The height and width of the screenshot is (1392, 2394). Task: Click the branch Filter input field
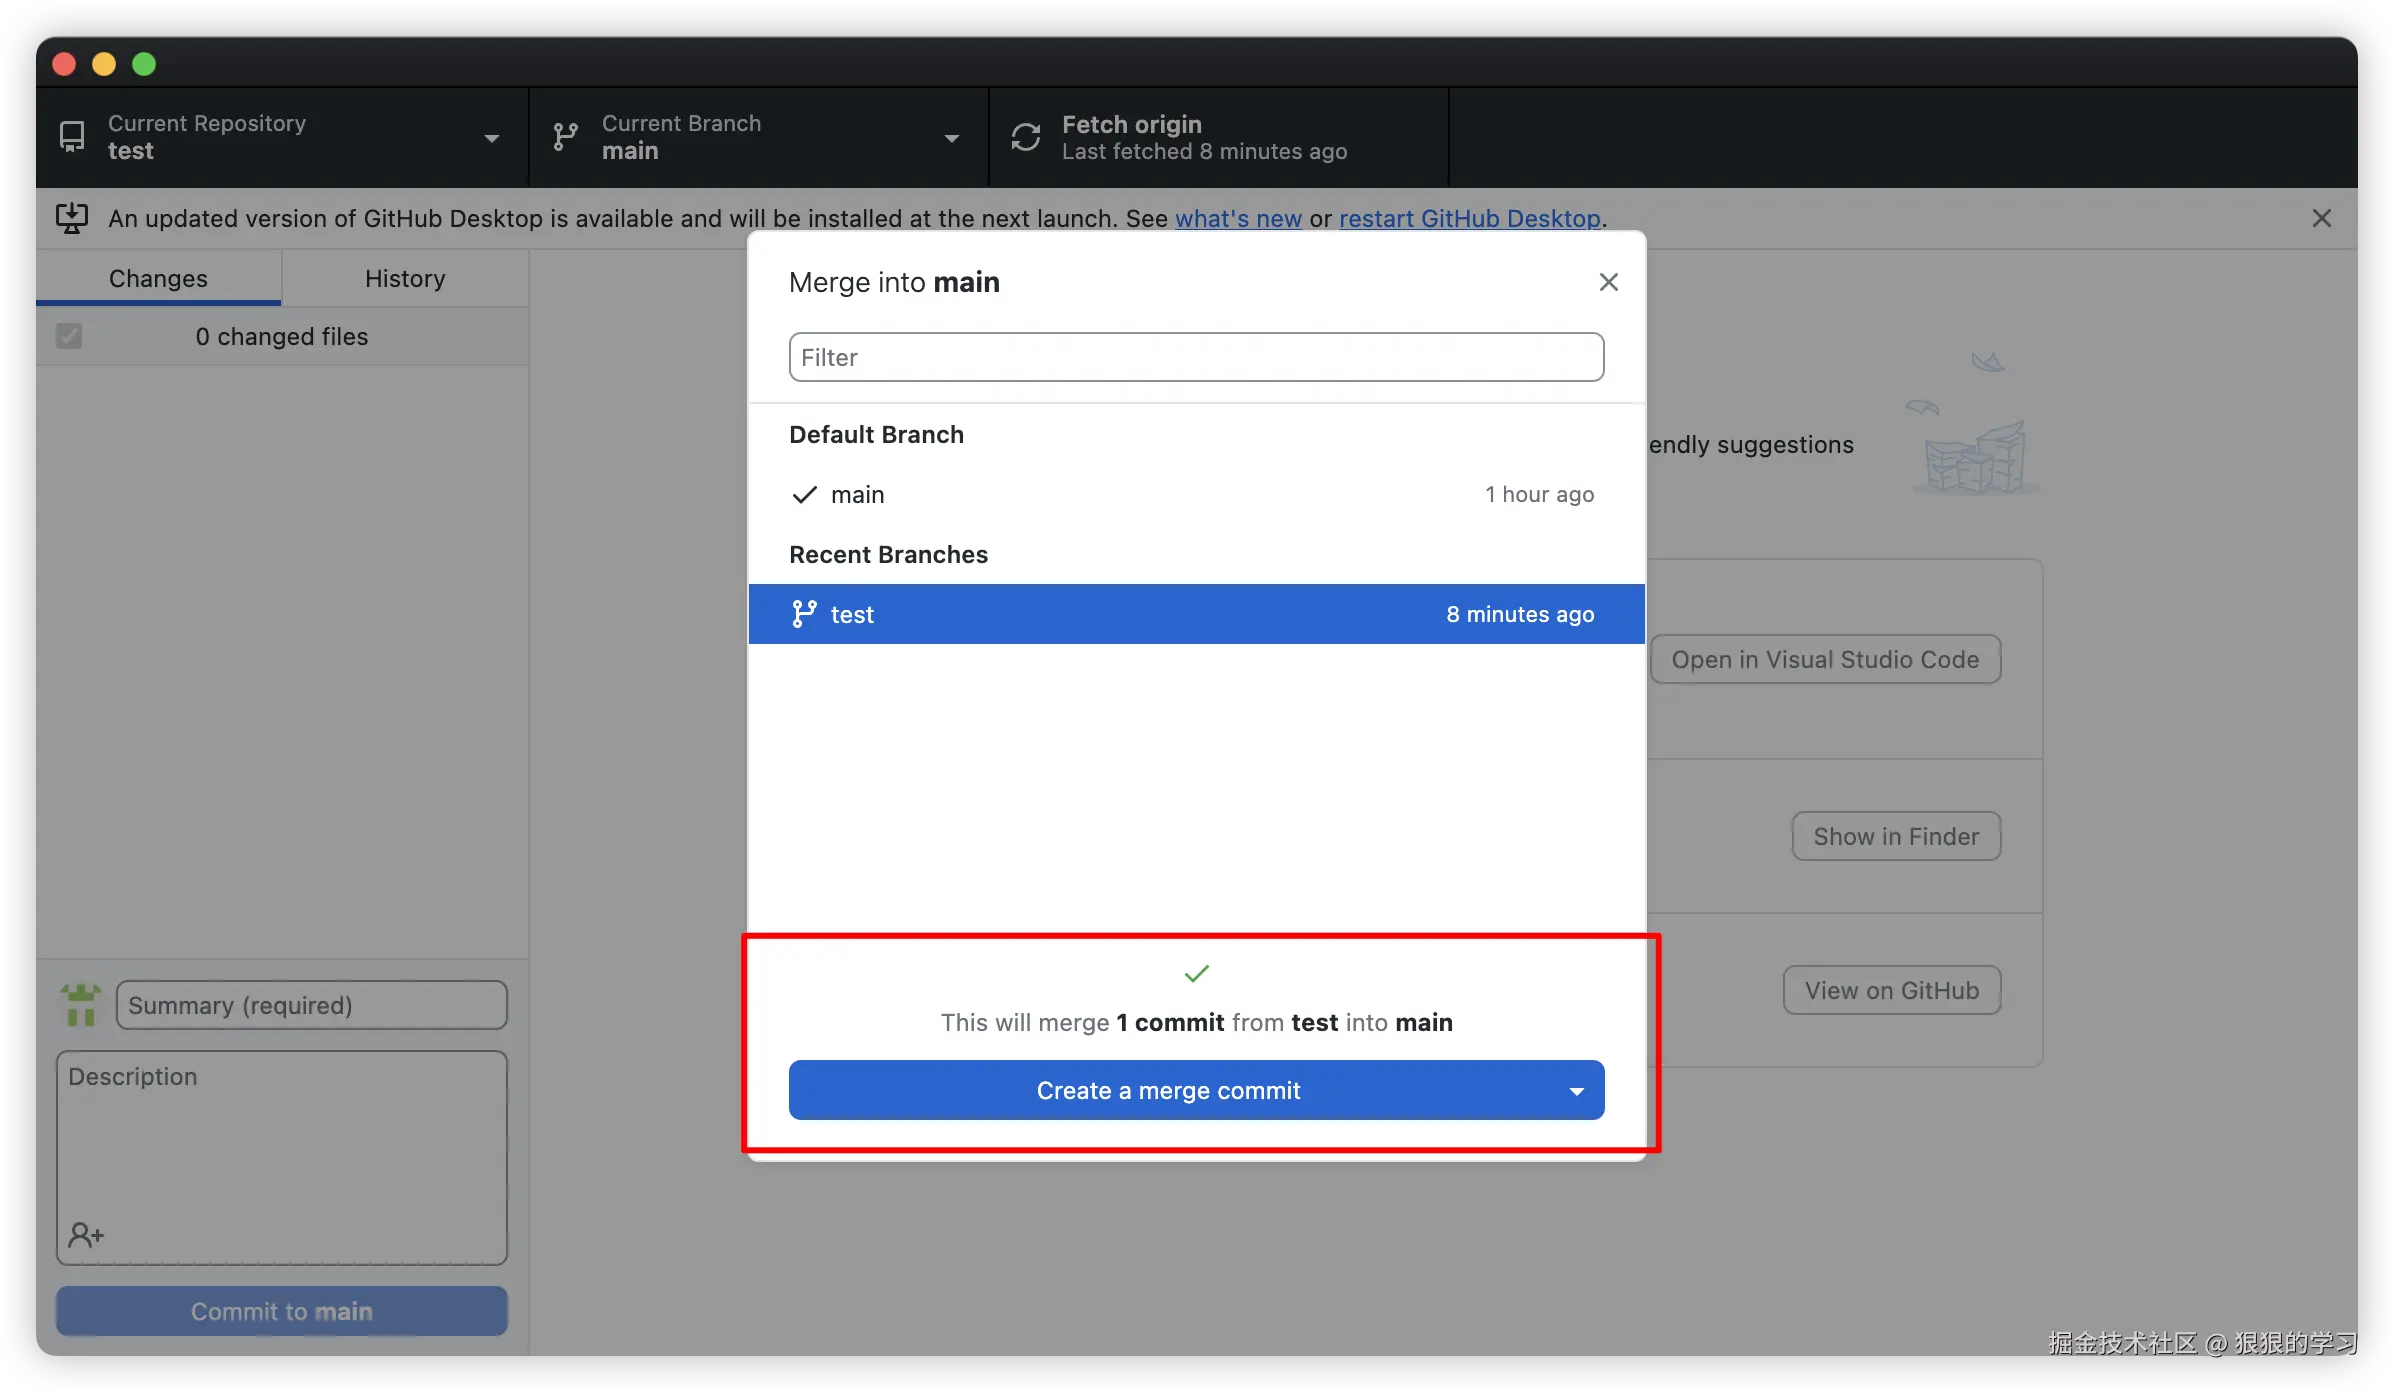pyautogui.click(x=1196, y=358)
